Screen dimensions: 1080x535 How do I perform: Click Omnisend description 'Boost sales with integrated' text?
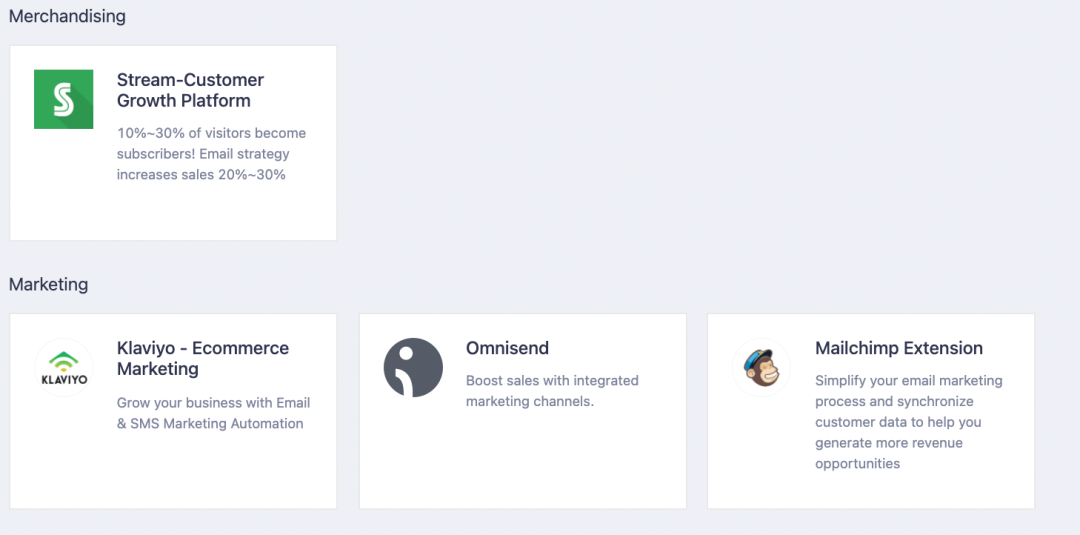pos(552,381)
